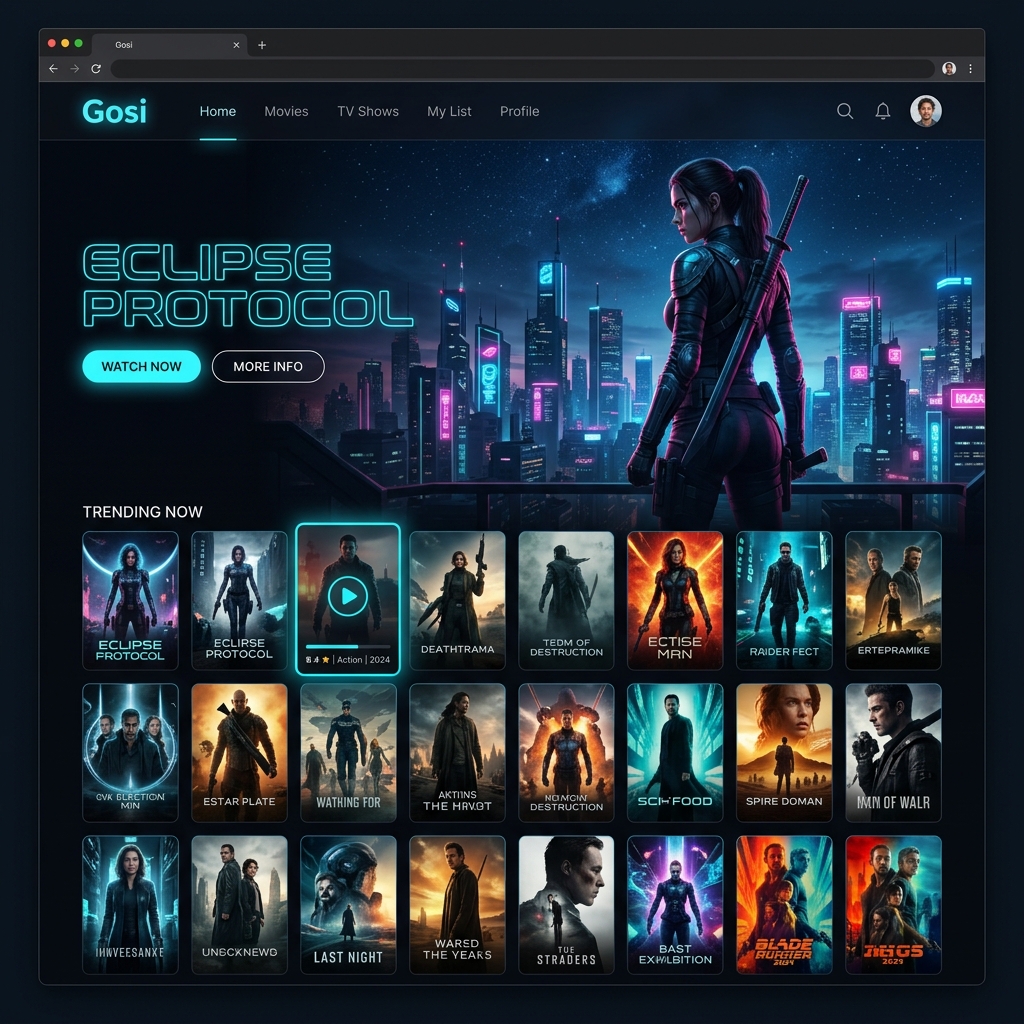Open the BAST EXHIBITION poster

pyautogui.click(x=675, y=905)
